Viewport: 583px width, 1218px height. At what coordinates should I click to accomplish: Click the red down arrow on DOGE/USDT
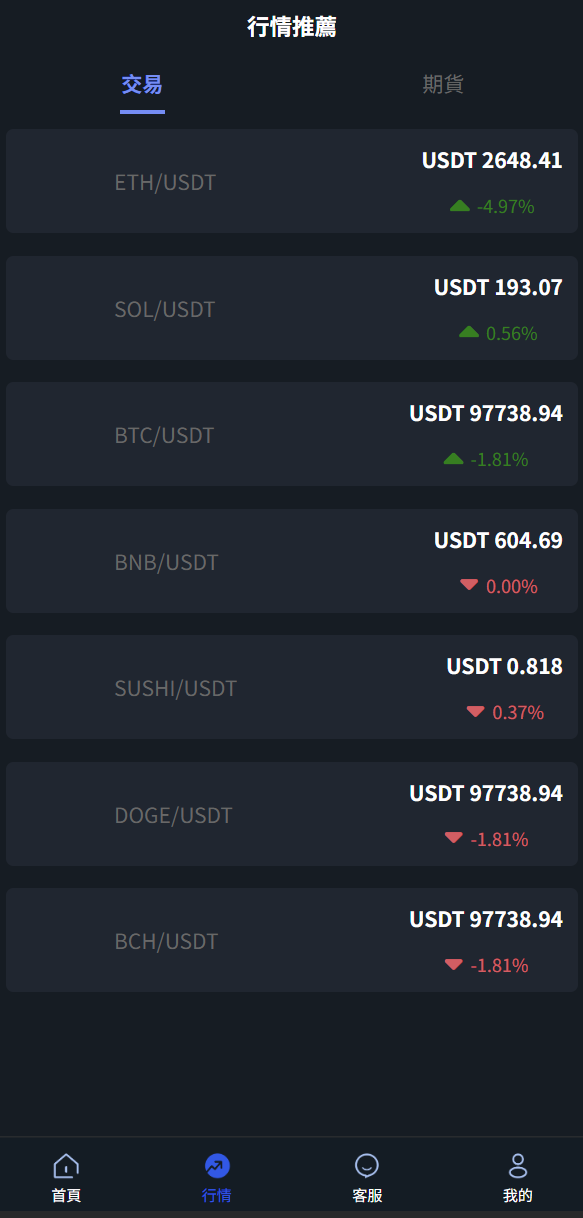pos(454,838)
